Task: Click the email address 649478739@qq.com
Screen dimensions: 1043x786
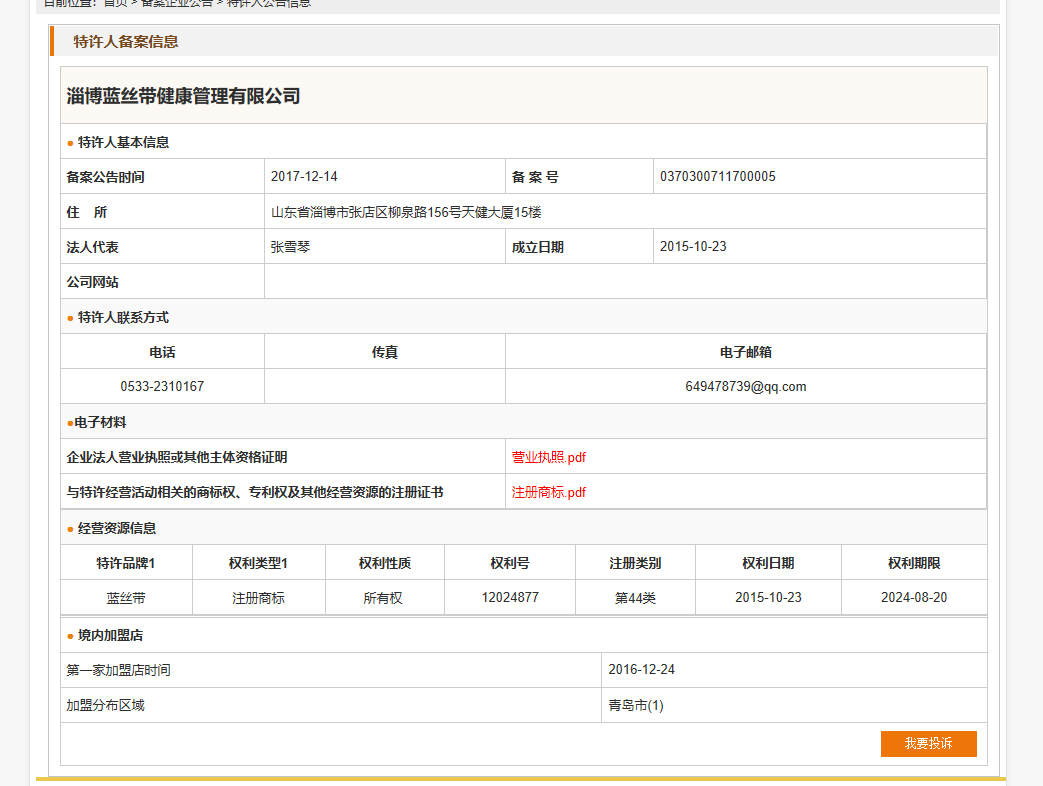Action: pyautogui.click(x=745, y=386)
